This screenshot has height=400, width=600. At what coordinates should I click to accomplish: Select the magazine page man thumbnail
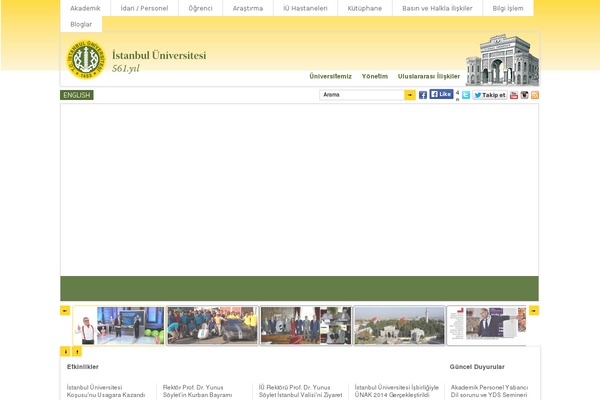pyautogui.click(x=487, y=325)
